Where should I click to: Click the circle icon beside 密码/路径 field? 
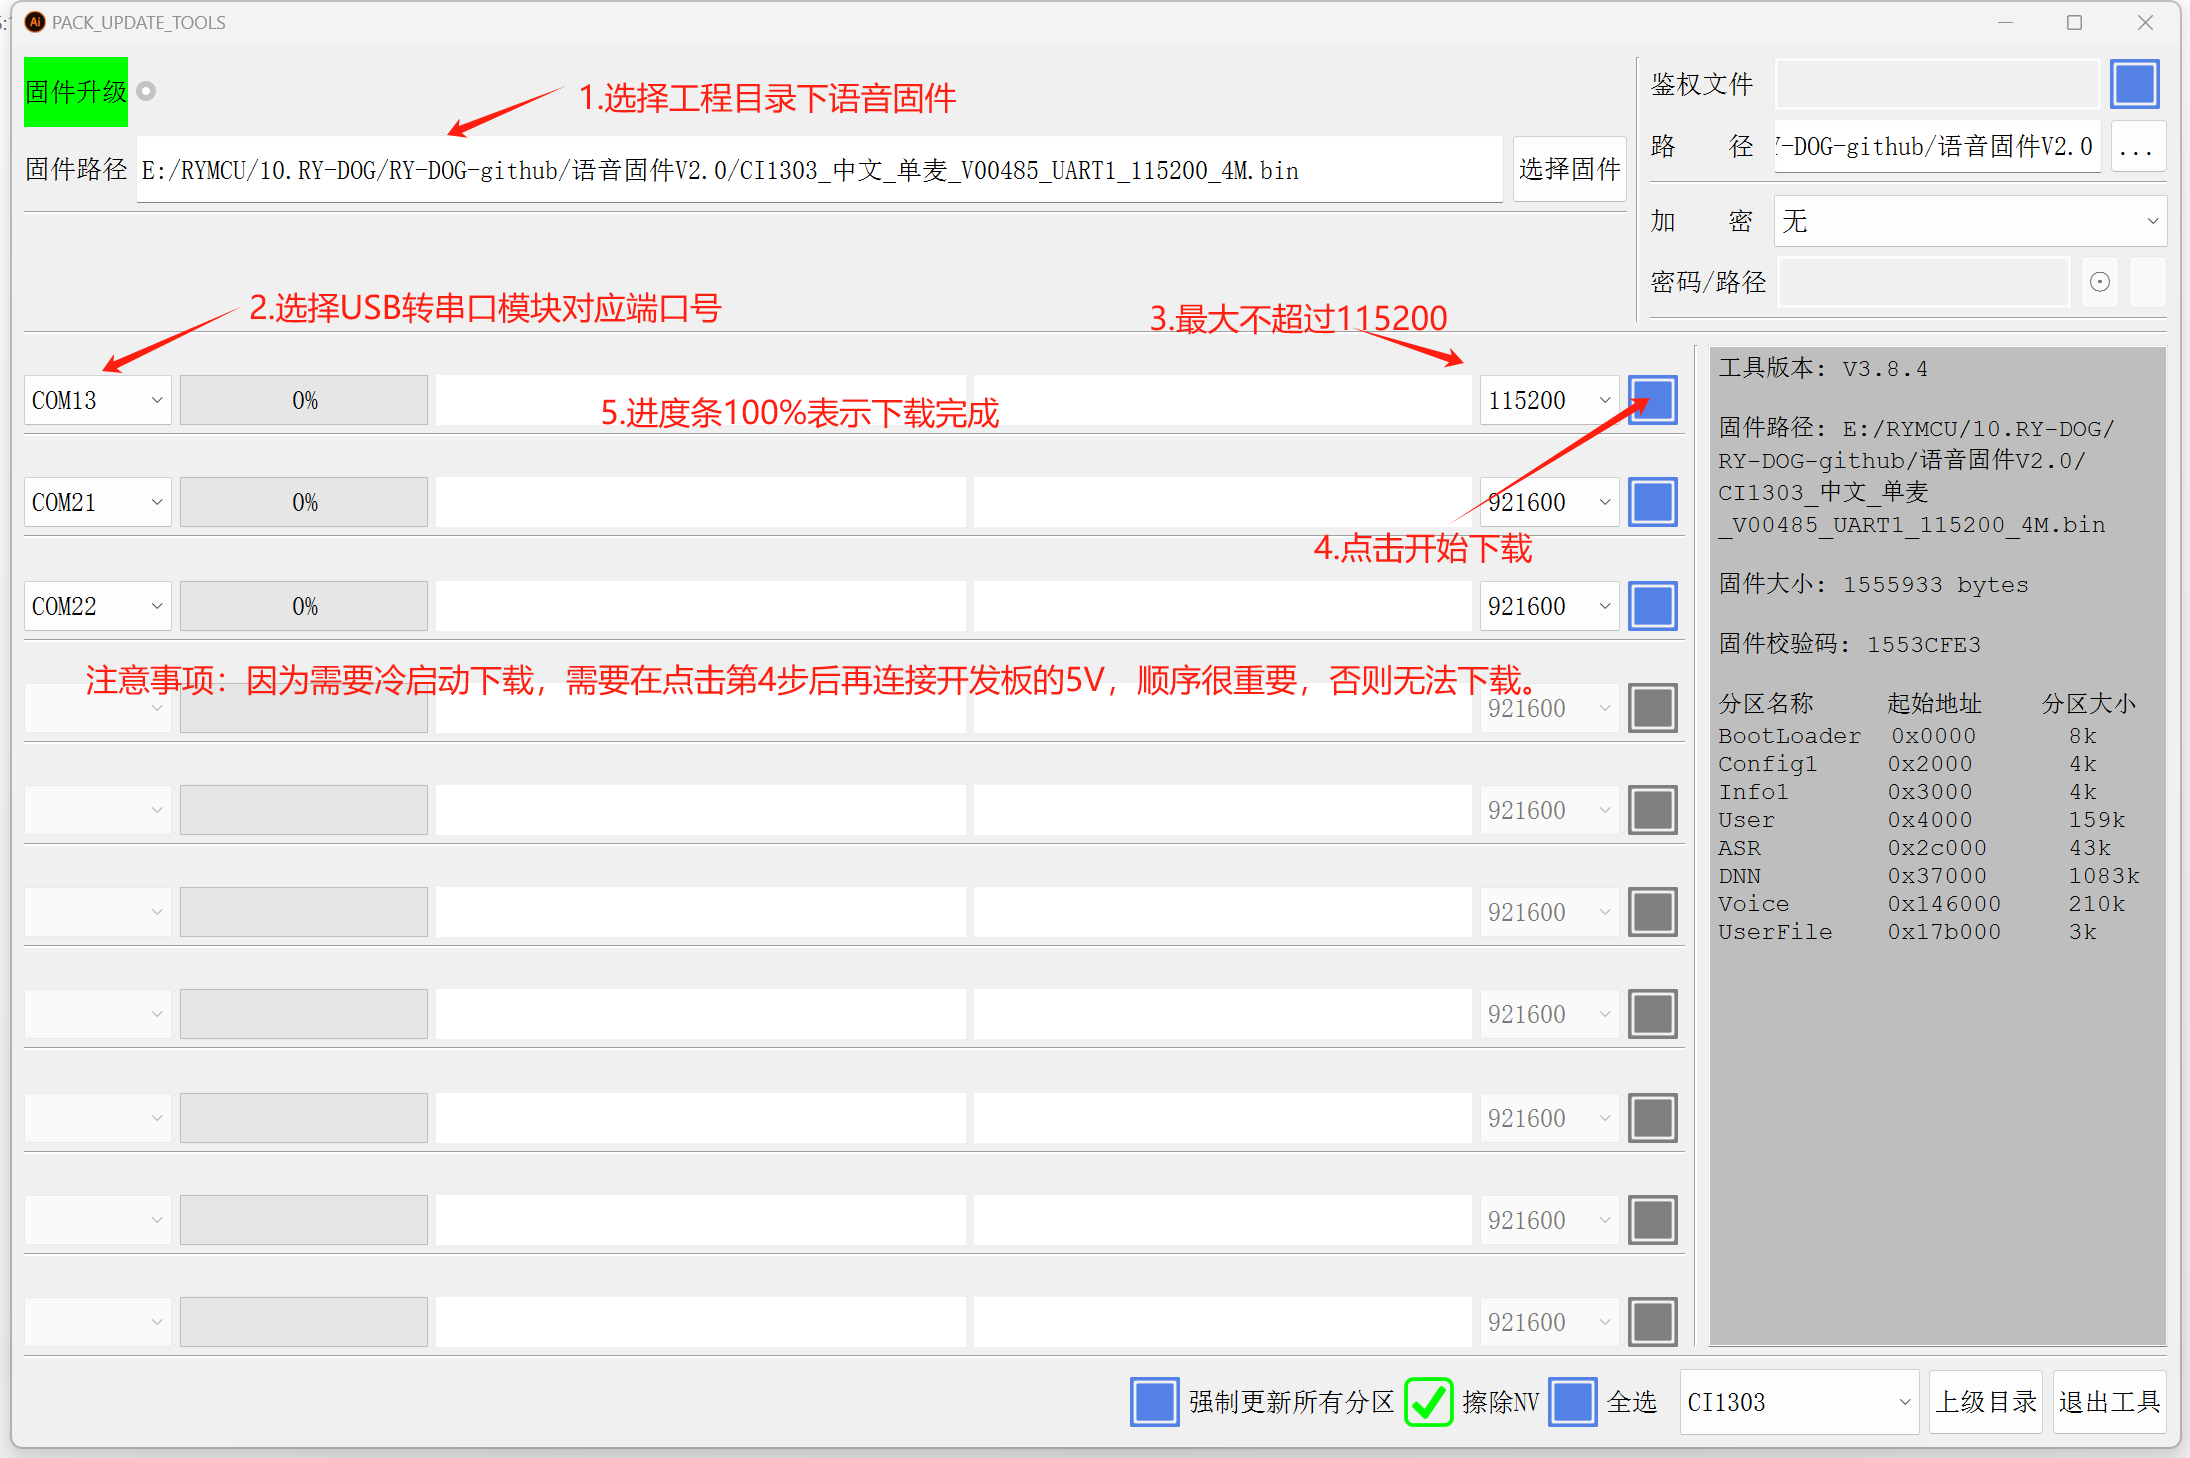coord(2099,282)
